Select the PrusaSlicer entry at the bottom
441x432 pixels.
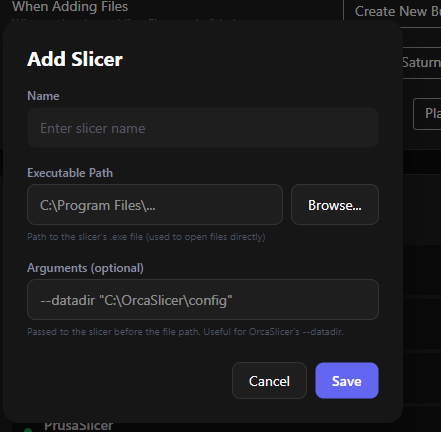pos(79,426)
